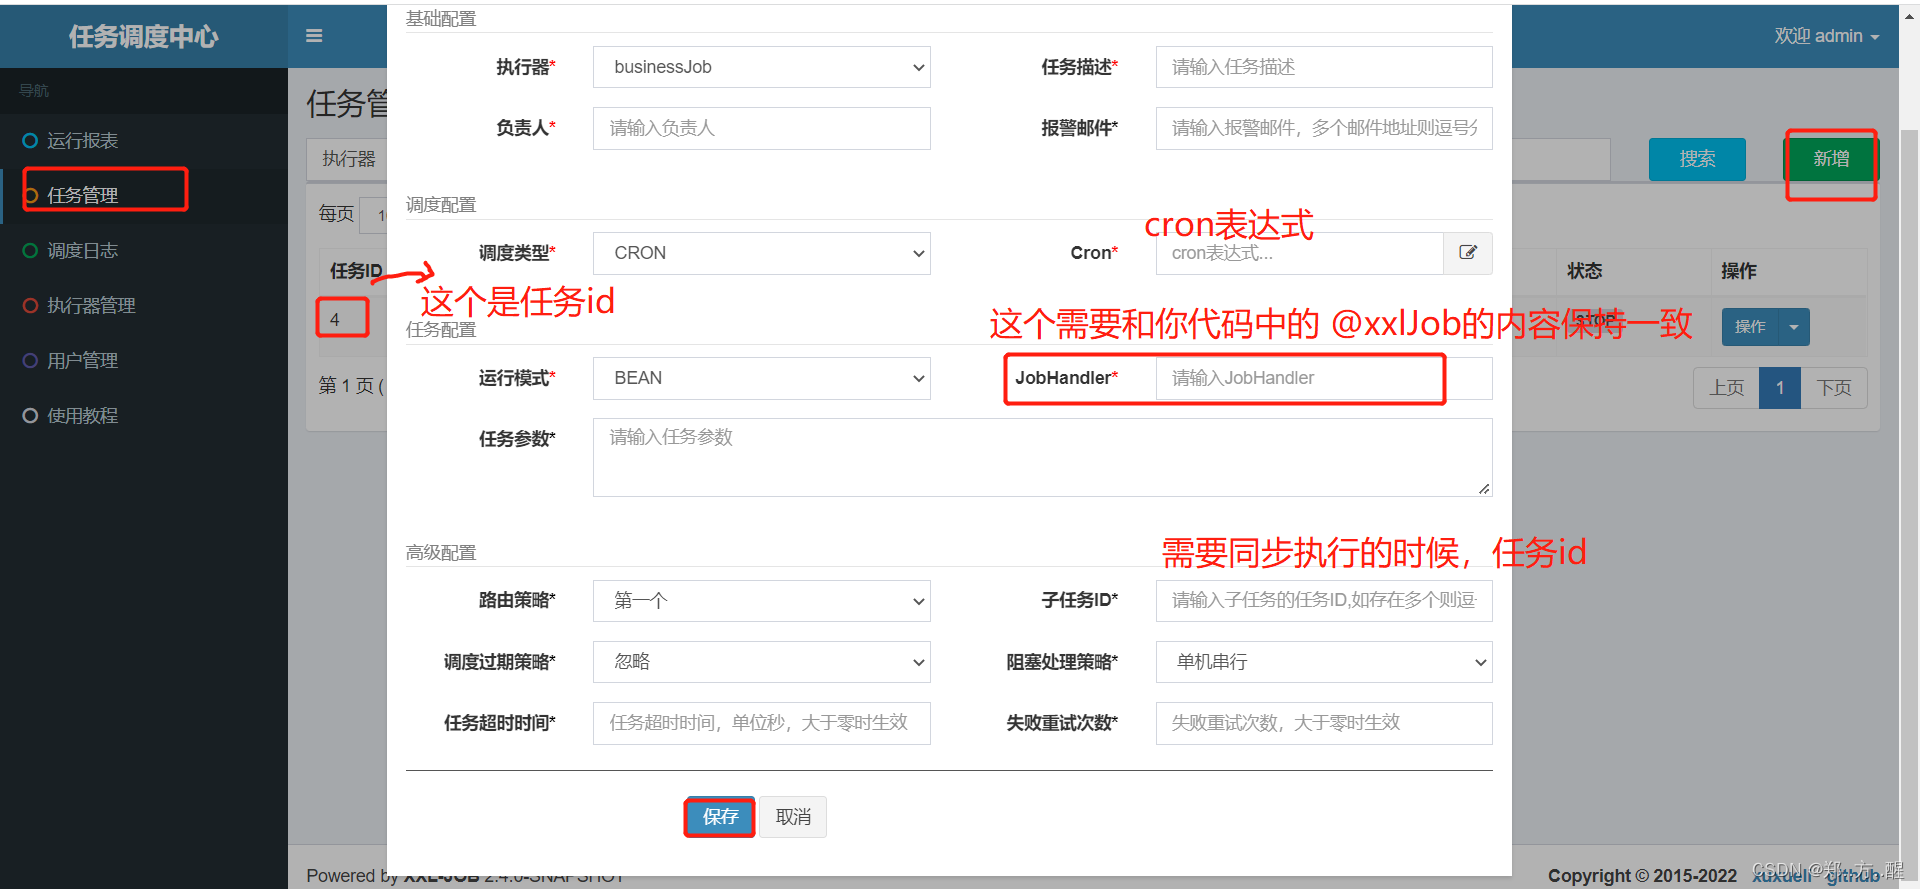
Task: Toggle the hamburger sidebar menu icon
Action: point(314,36)
